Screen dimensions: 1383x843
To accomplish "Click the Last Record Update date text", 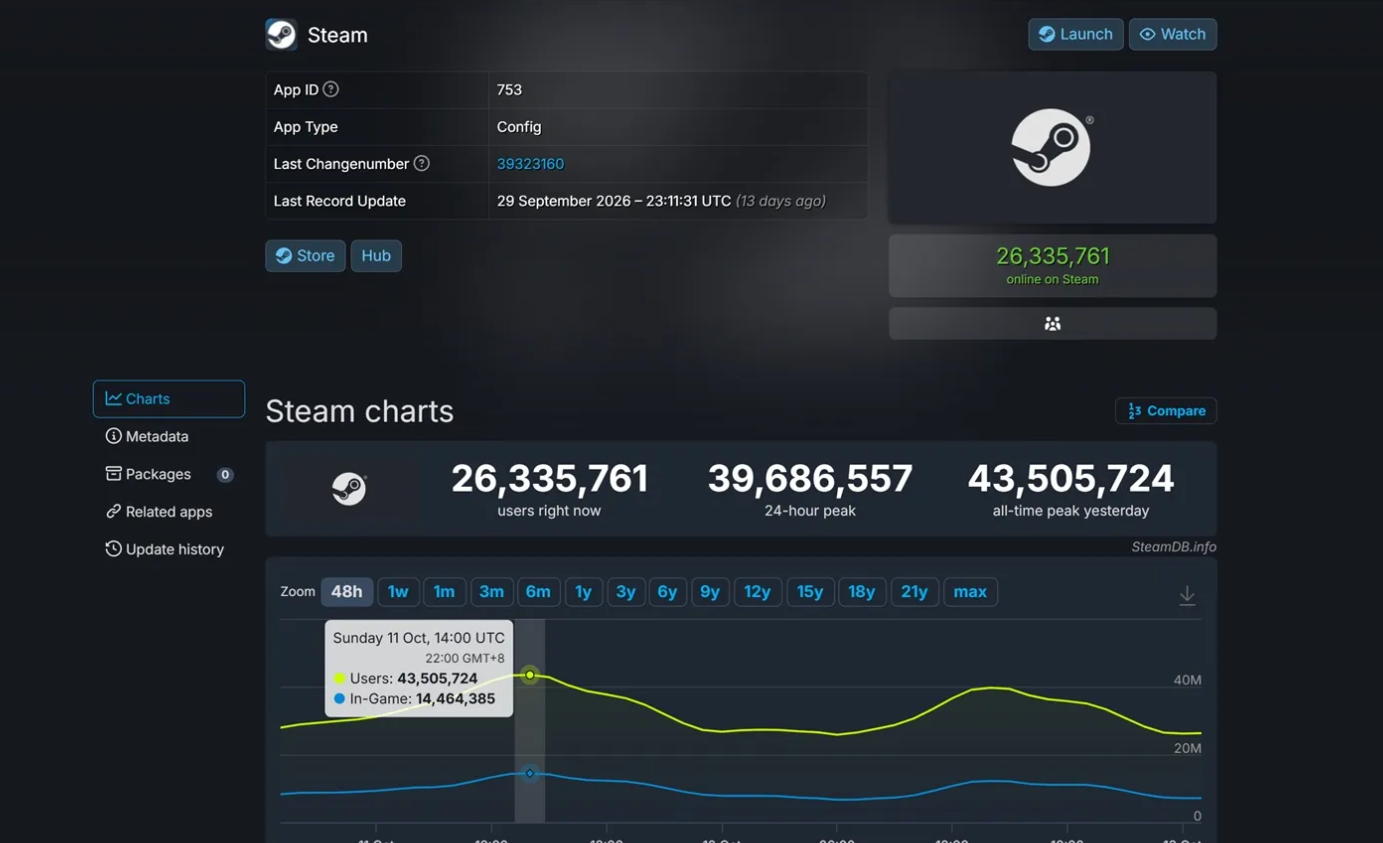I will point(614,201).
